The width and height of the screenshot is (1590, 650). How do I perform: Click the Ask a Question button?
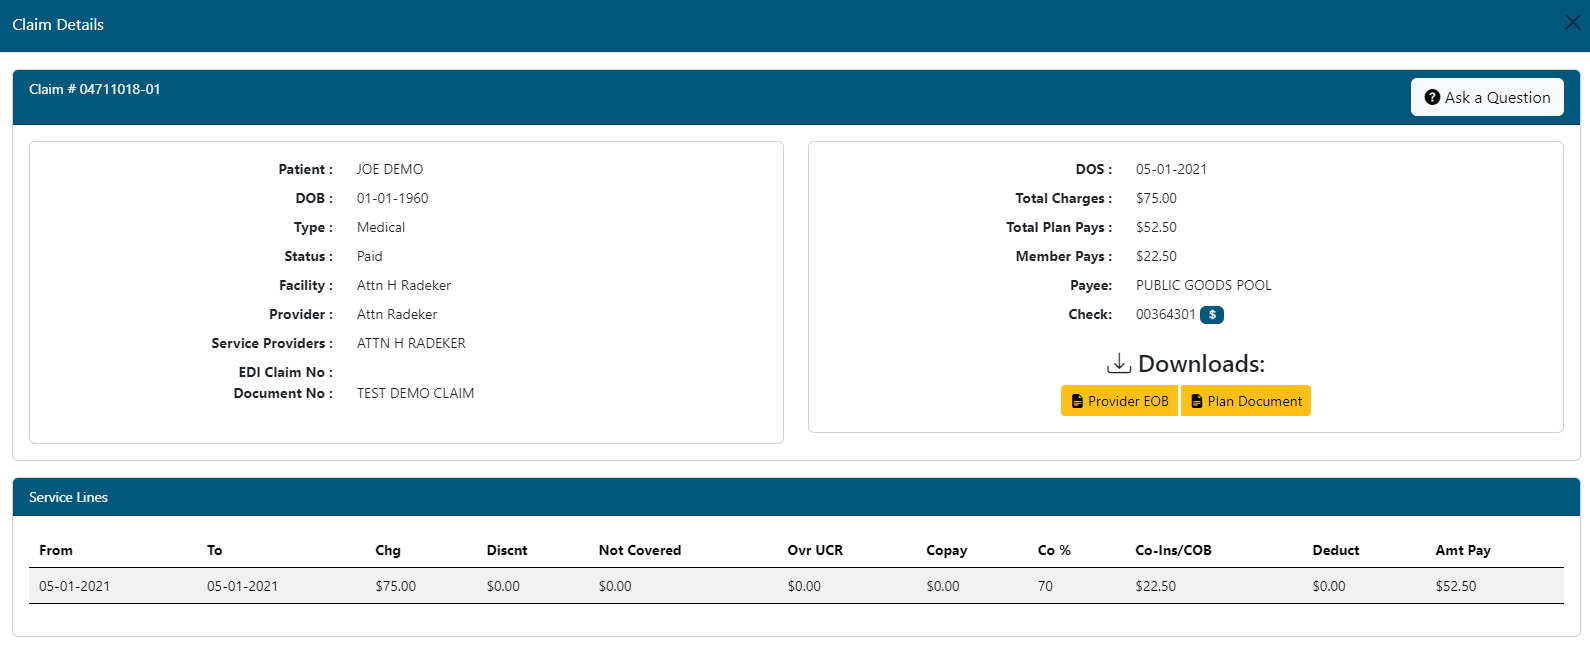(1487, 97)
